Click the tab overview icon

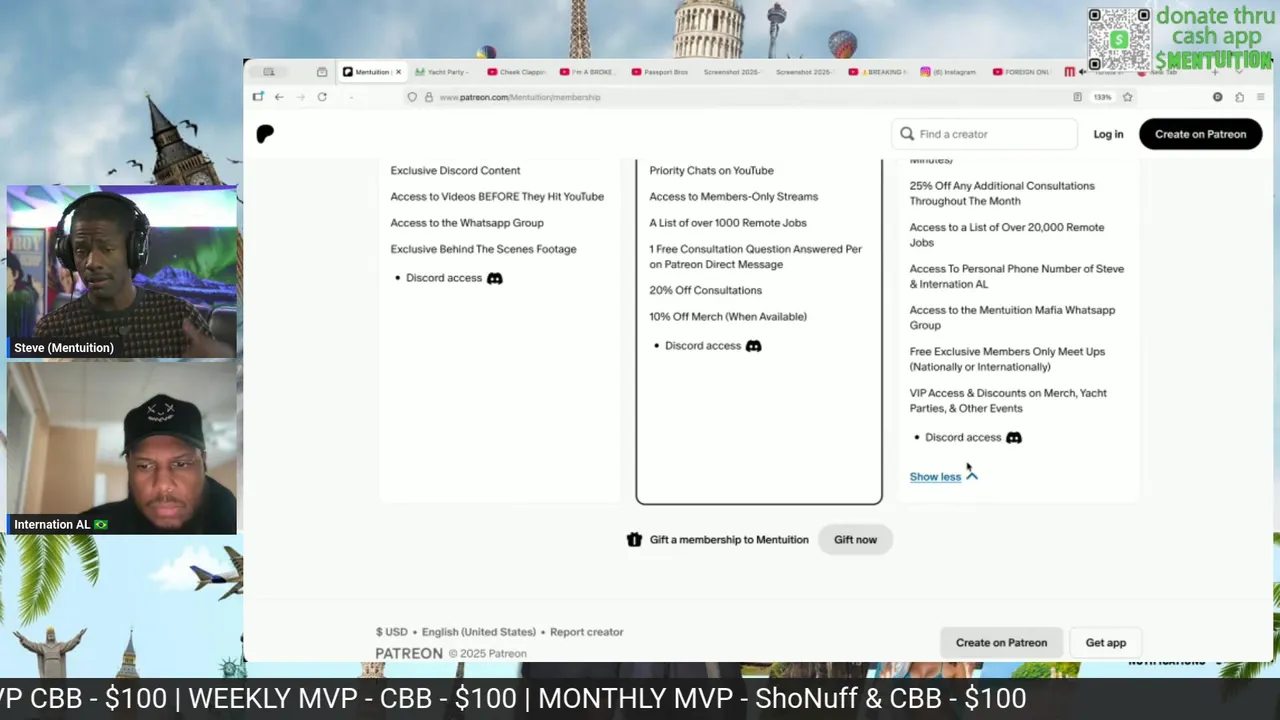tap(321, 72)
